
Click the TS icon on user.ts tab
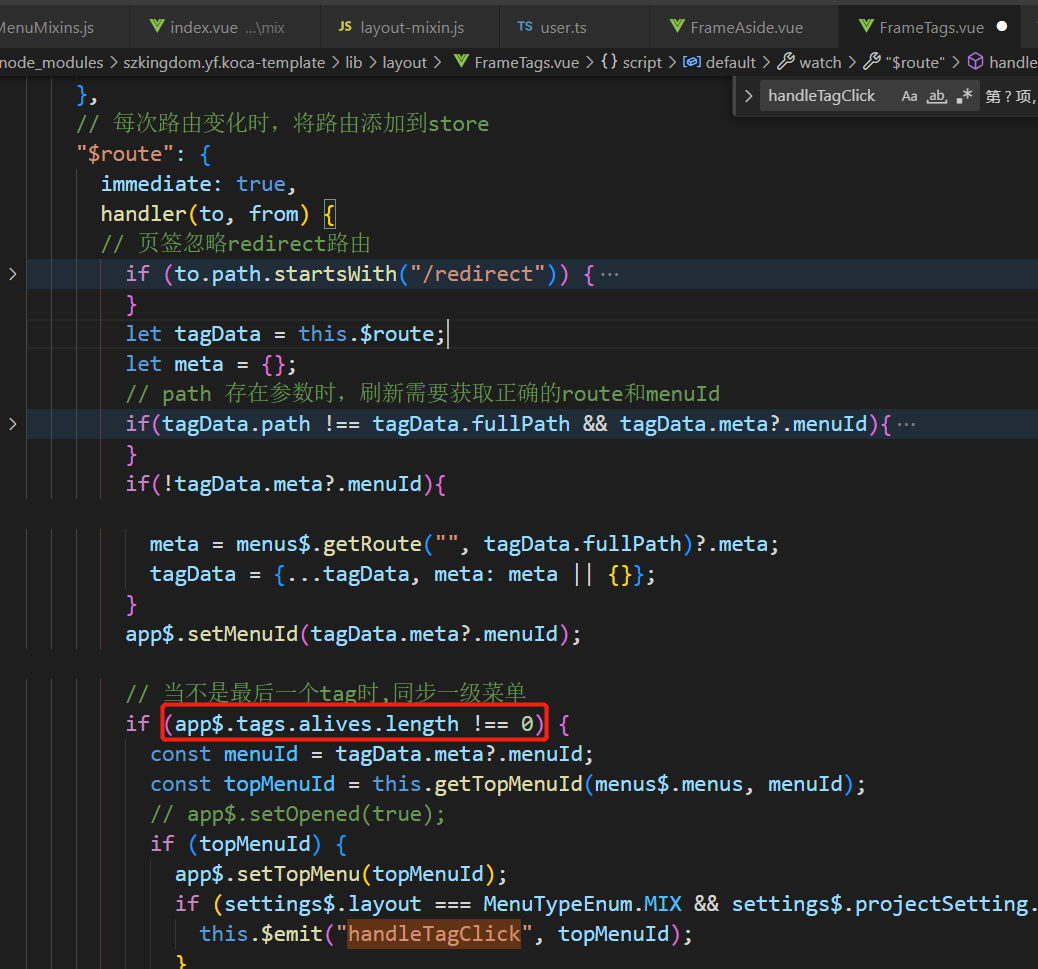tap(525, 27)
